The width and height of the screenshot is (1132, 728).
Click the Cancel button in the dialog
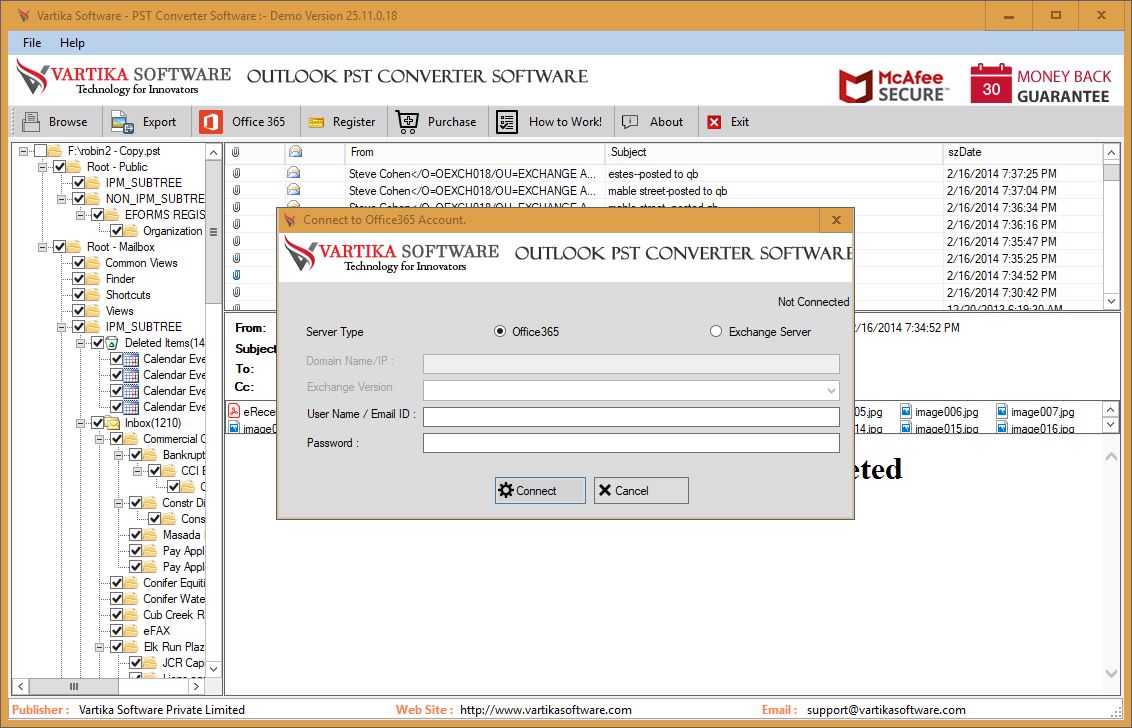641,490
